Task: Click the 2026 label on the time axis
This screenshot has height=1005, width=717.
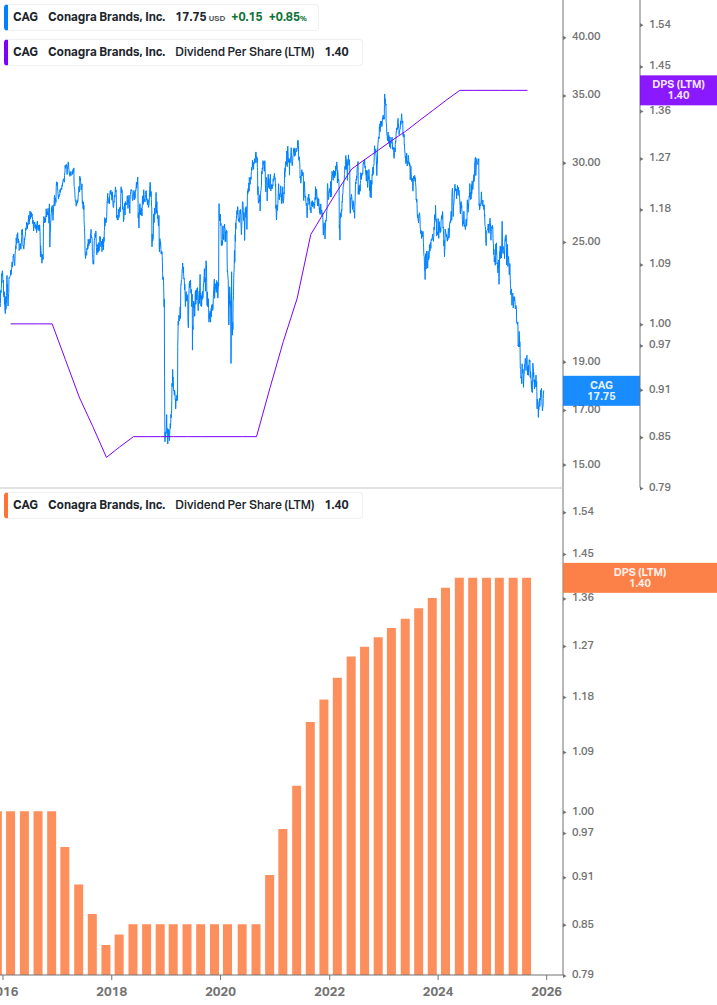Action: [x=547, y=992]
